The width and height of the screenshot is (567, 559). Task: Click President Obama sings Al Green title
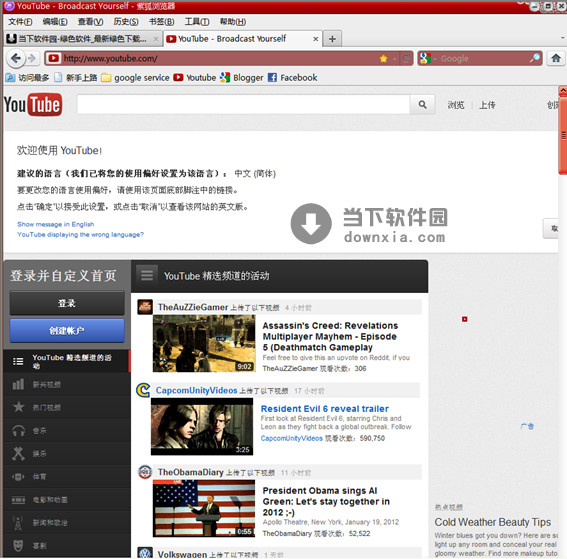pyautogui.click(x=326, y=502)
